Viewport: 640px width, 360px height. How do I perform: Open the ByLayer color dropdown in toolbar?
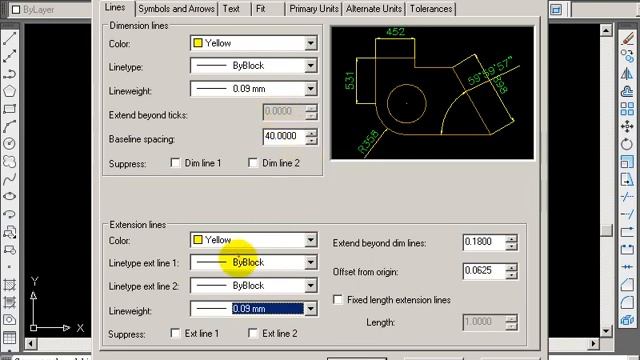click(49, 9)
